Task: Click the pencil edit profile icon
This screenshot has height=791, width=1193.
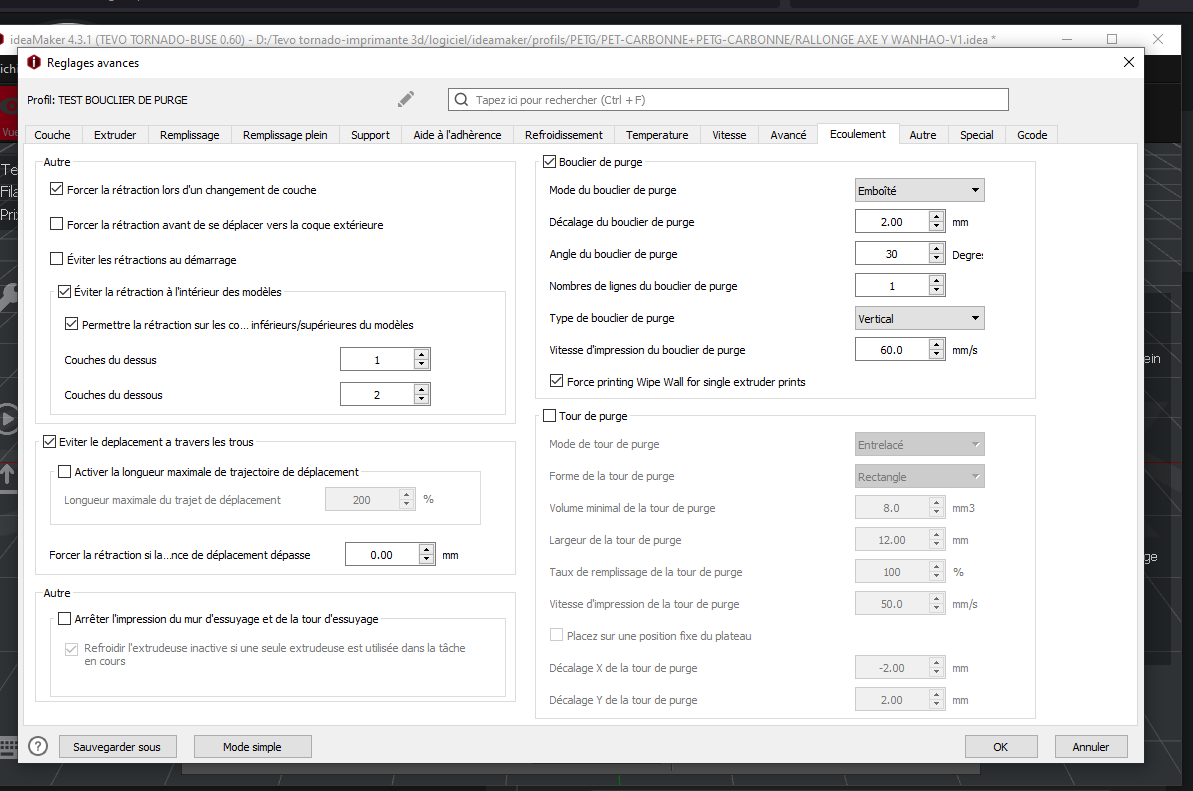Action: pyautogui.click(x=406, y=99)
